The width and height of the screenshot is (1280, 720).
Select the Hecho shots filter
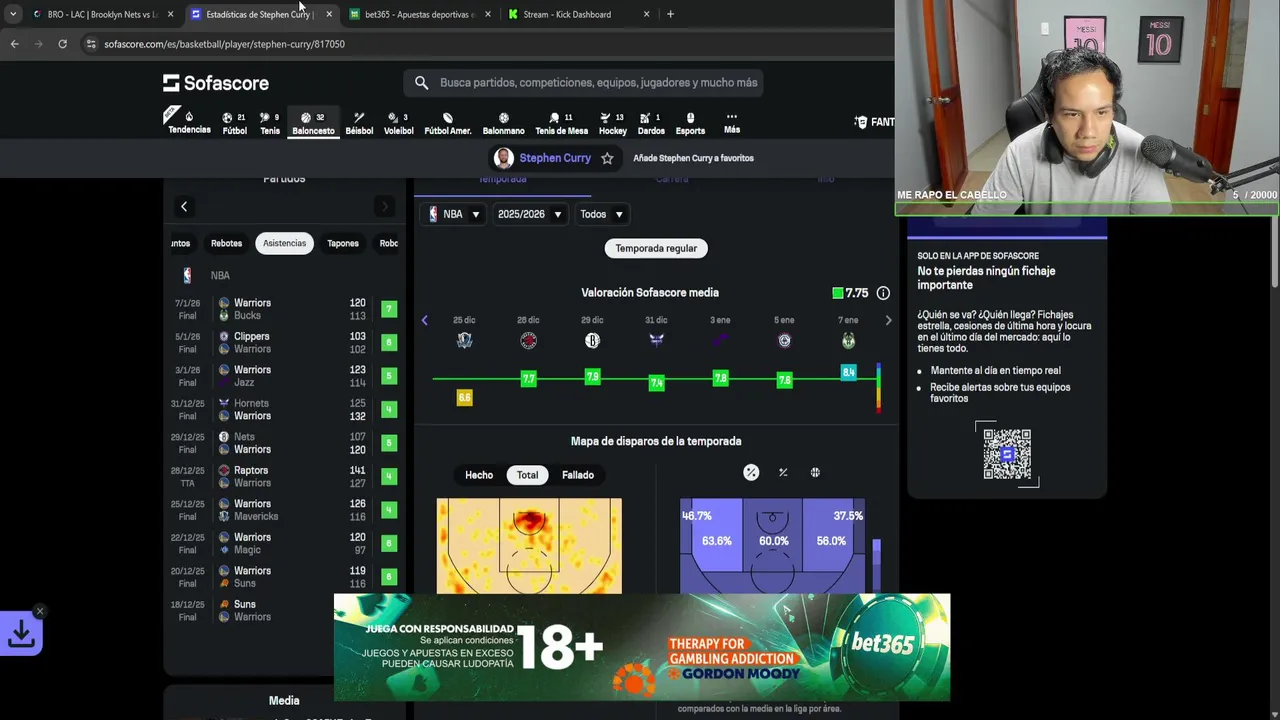pyautogui.click(x=479, y=475)
